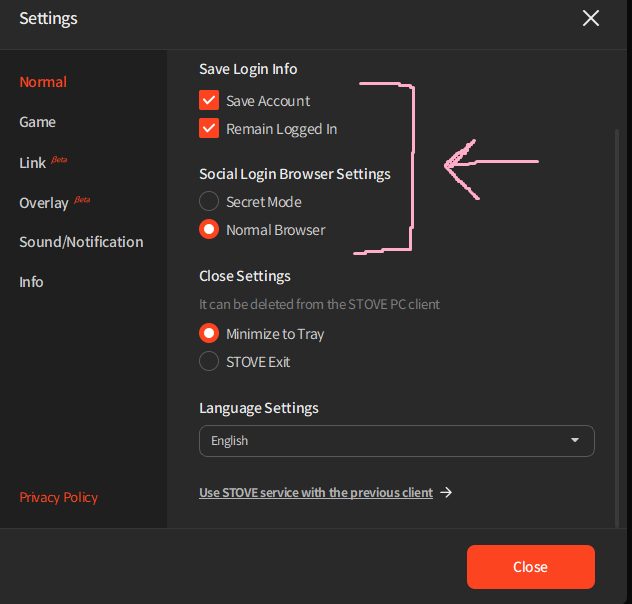Click the orange Close button
632x604 pixels.
[x=530, y=567]
